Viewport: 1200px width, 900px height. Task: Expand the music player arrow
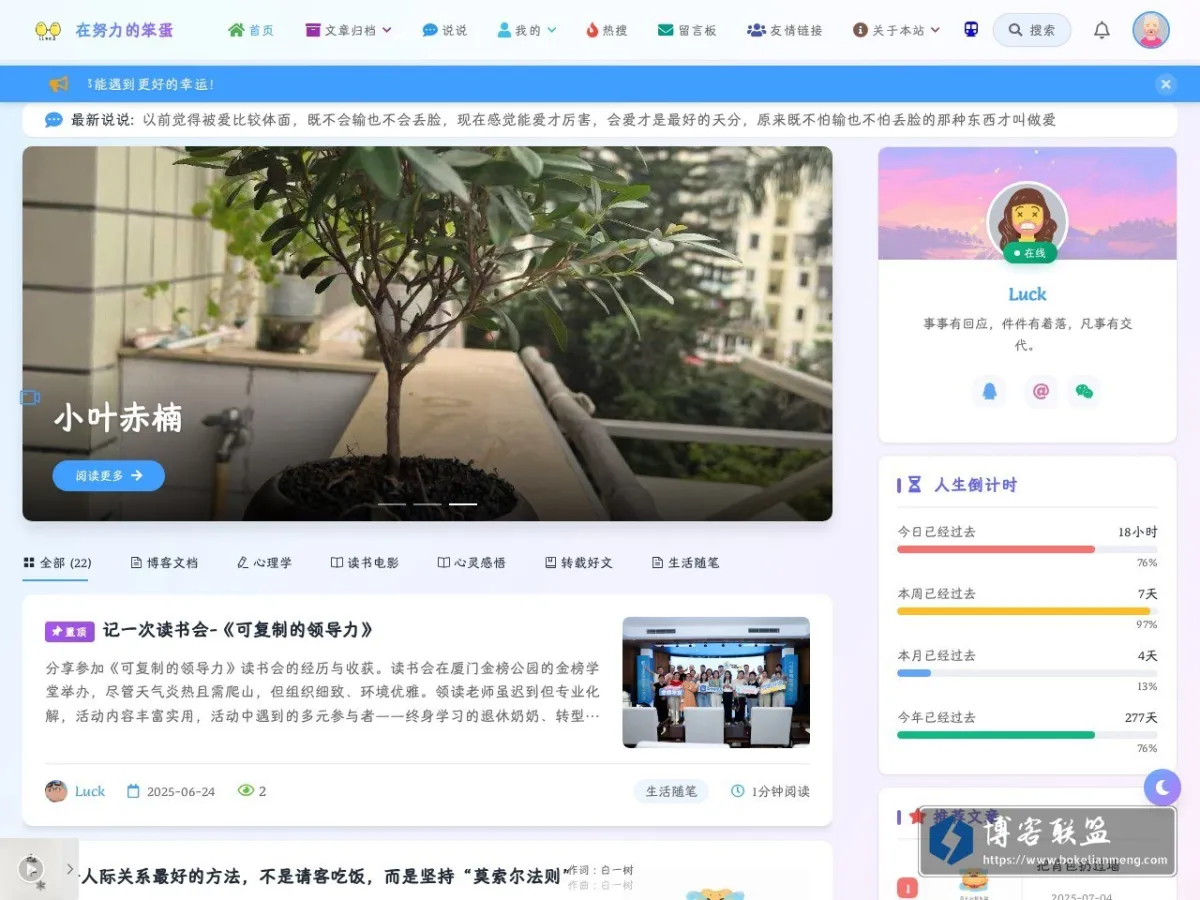[x=70, y=869]
